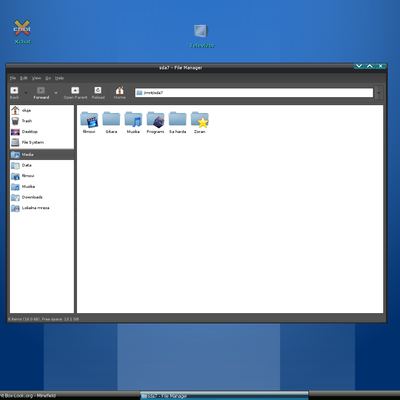The width and height of the screenshot is (400, 400).
Task: Expand the location bar history dropdown
Action: [x=379, y=93]
